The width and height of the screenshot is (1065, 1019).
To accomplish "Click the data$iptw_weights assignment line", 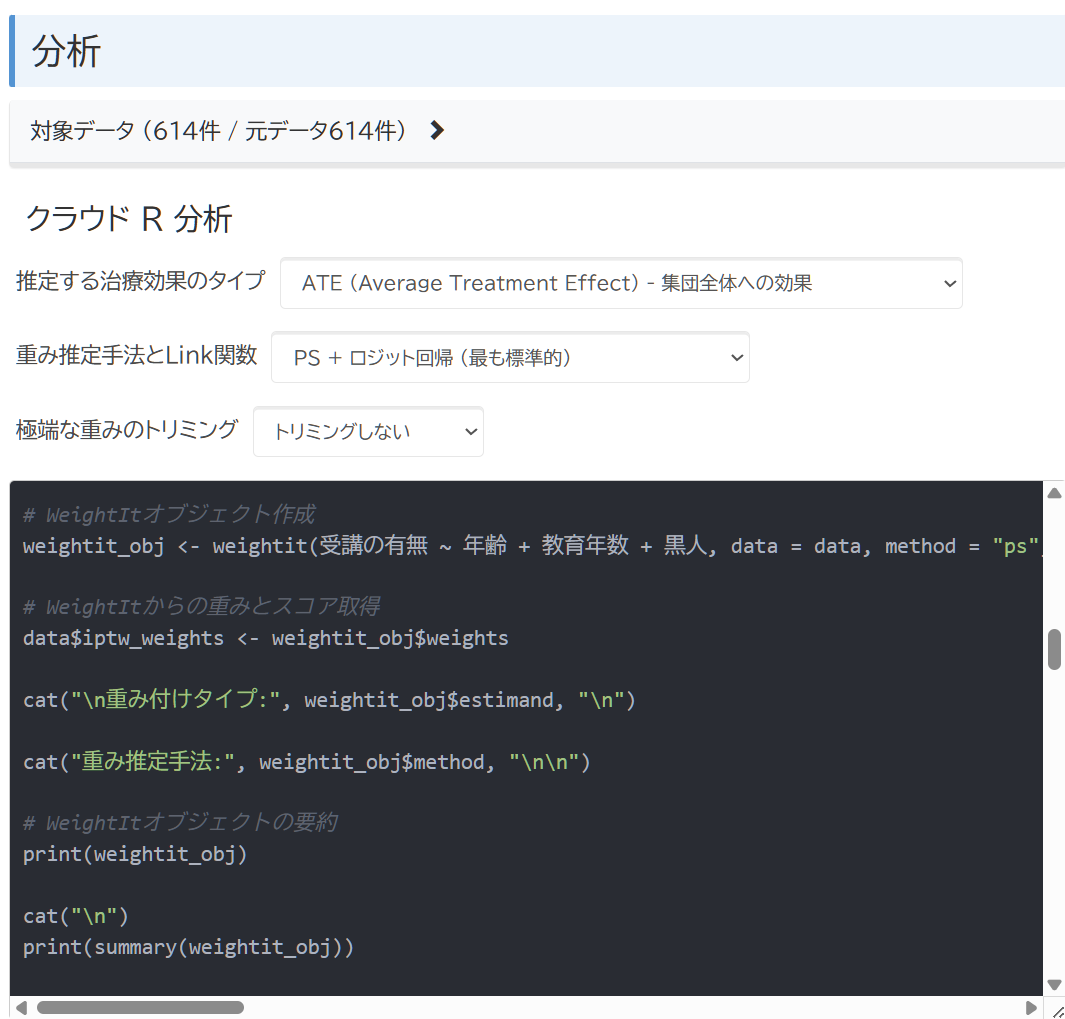I will pyautogui.click(x=265, y=638).
